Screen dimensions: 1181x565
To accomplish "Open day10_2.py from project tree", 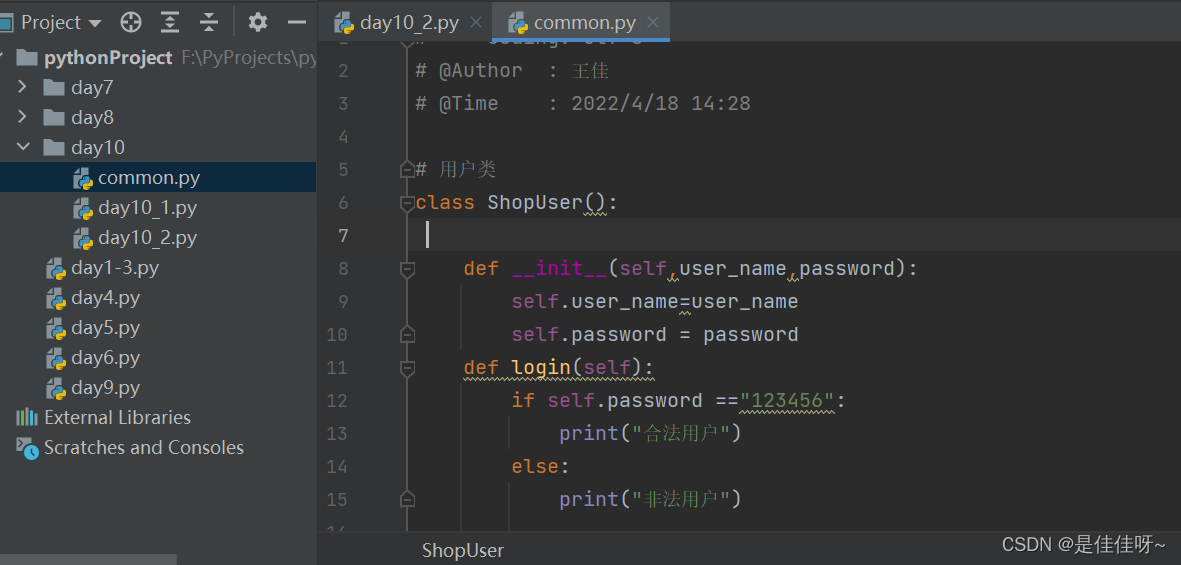I will pos(148,238).
